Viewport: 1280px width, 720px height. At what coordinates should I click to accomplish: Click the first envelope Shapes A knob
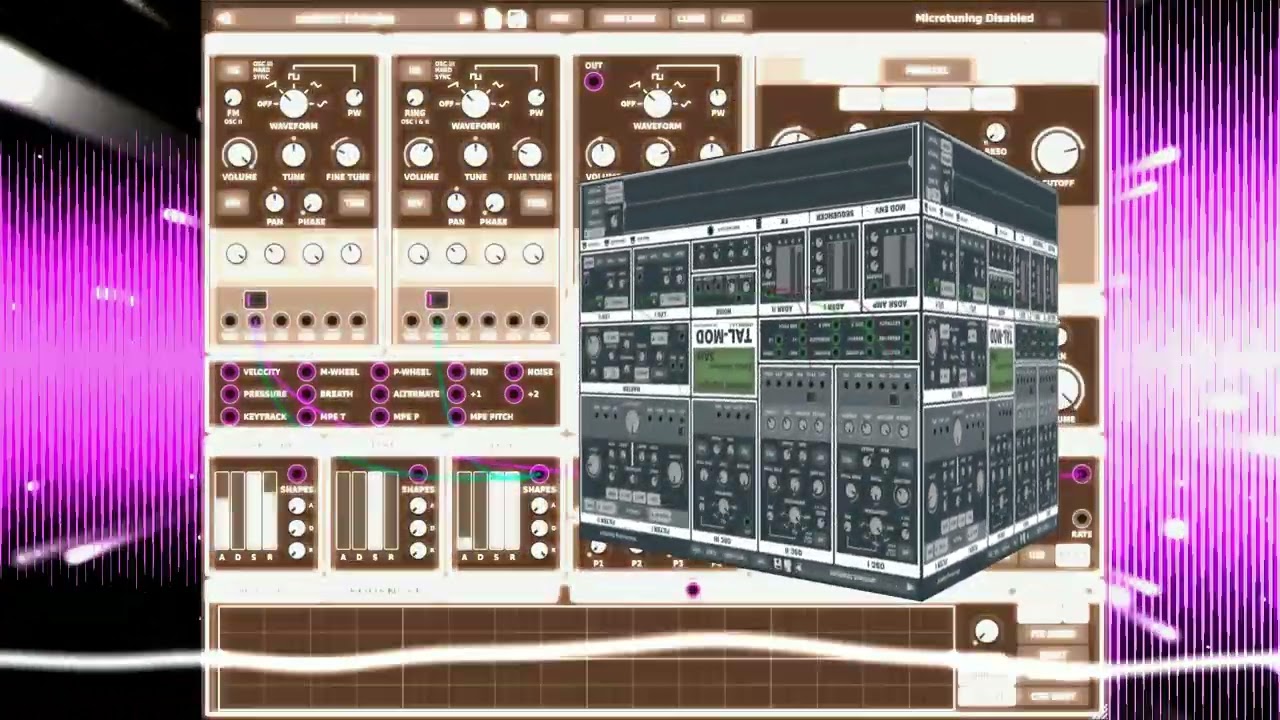click(x=297, y=506)
